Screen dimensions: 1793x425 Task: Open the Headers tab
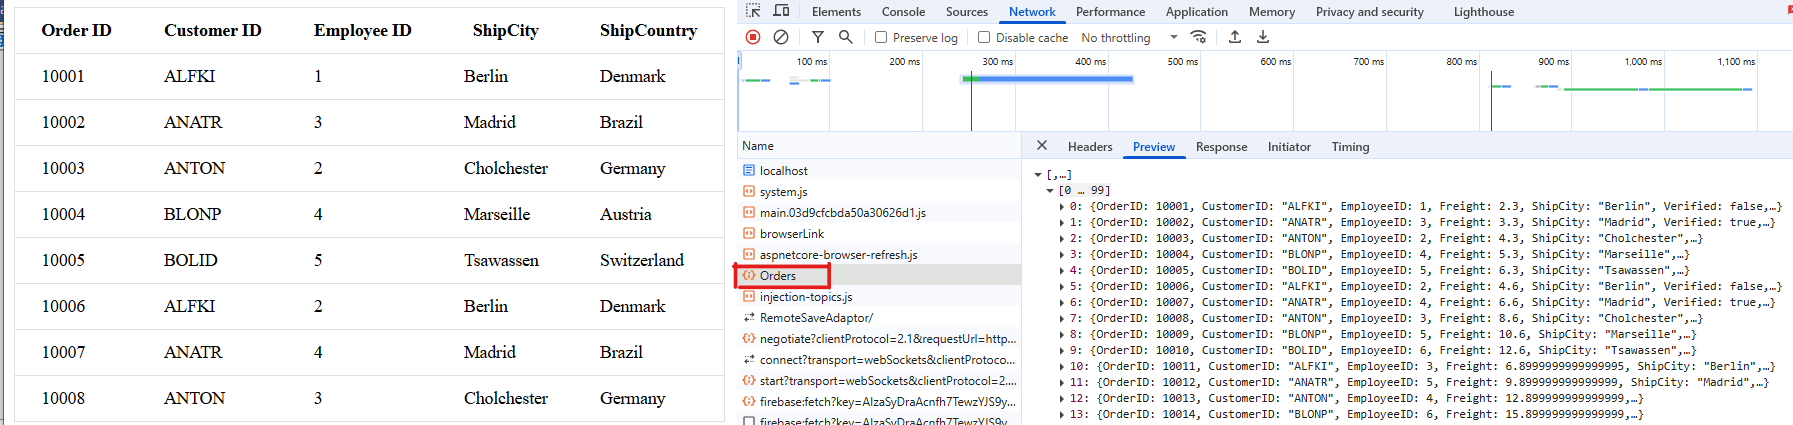tap(1089, 147)
